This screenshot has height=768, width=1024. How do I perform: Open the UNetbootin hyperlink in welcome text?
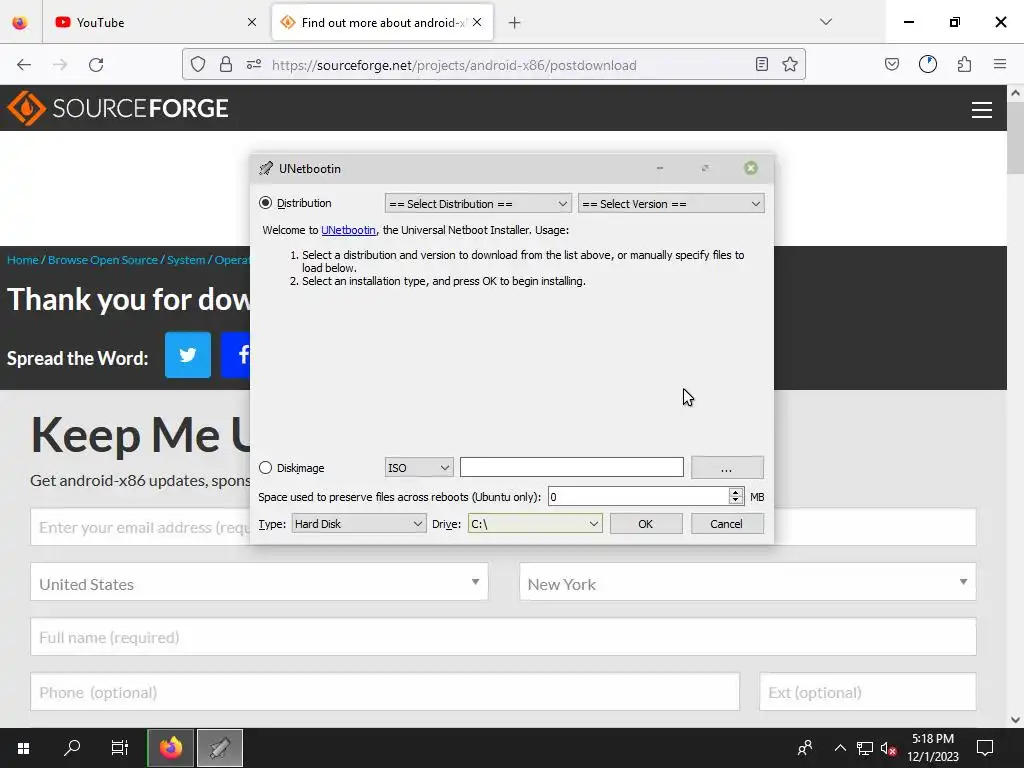[x=348, y=230]
